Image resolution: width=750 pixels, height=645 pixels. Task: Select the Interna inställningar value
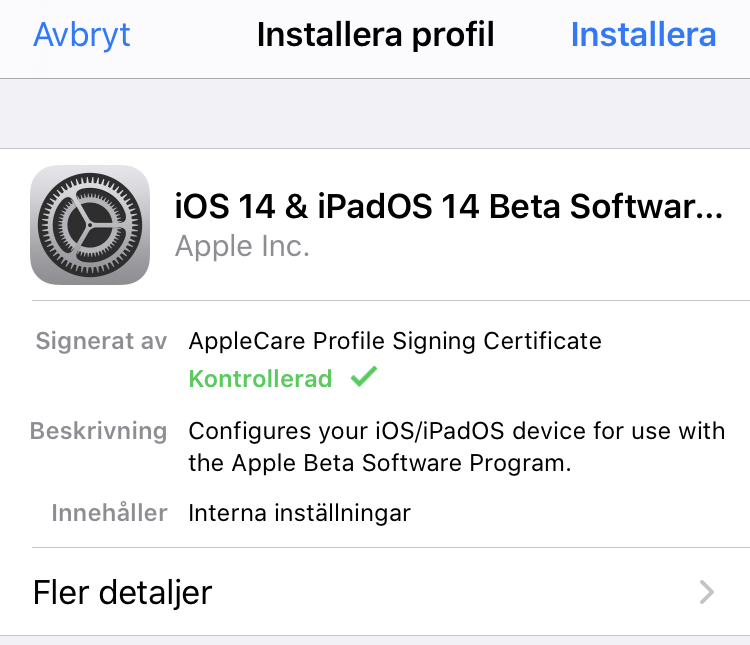point(299,513)
